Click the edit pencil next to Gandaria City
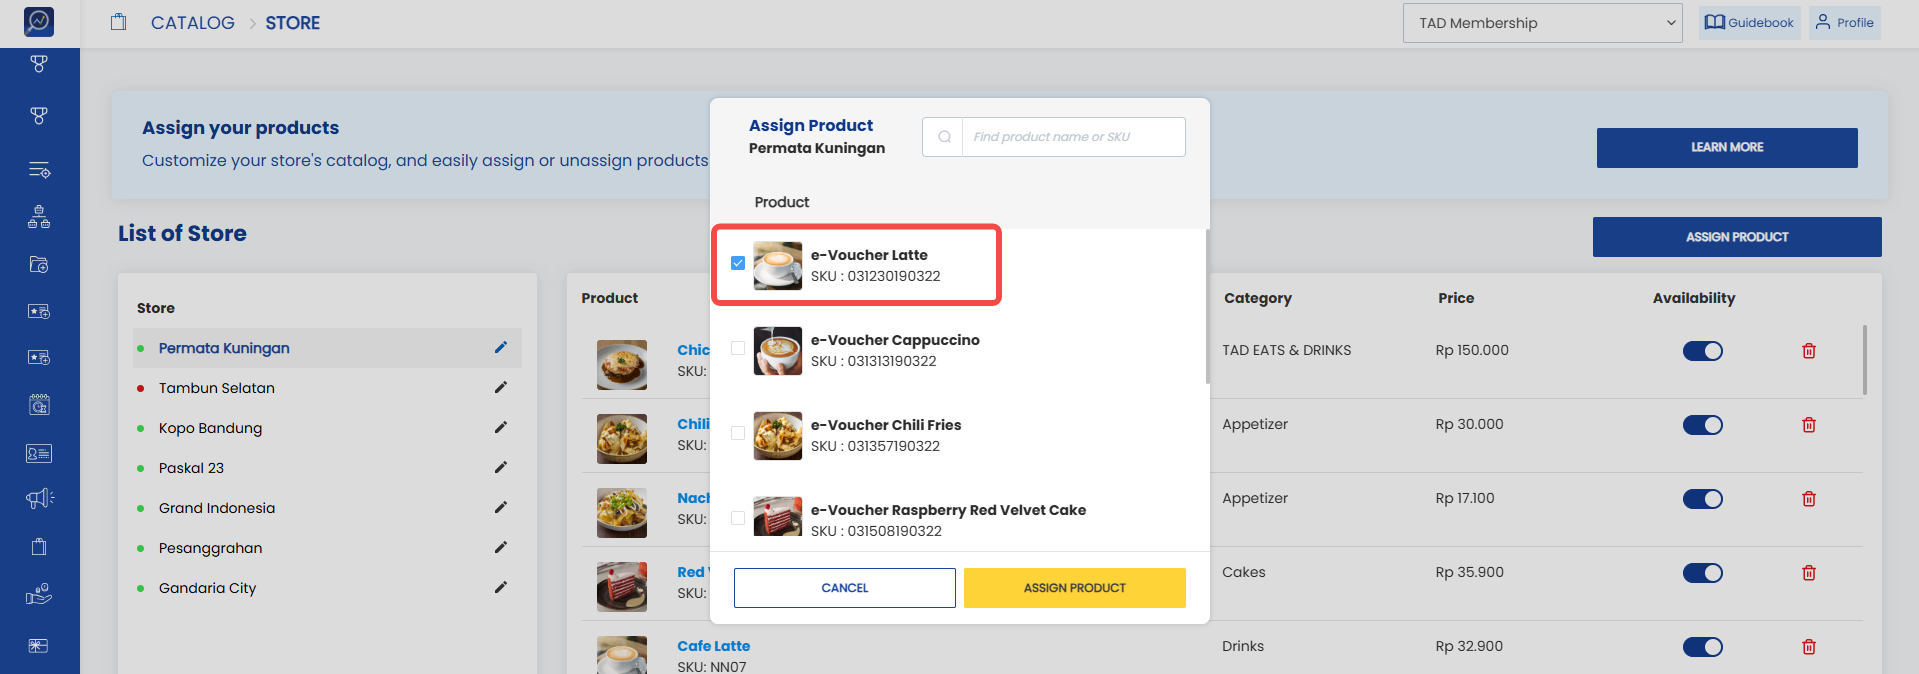 501,588
